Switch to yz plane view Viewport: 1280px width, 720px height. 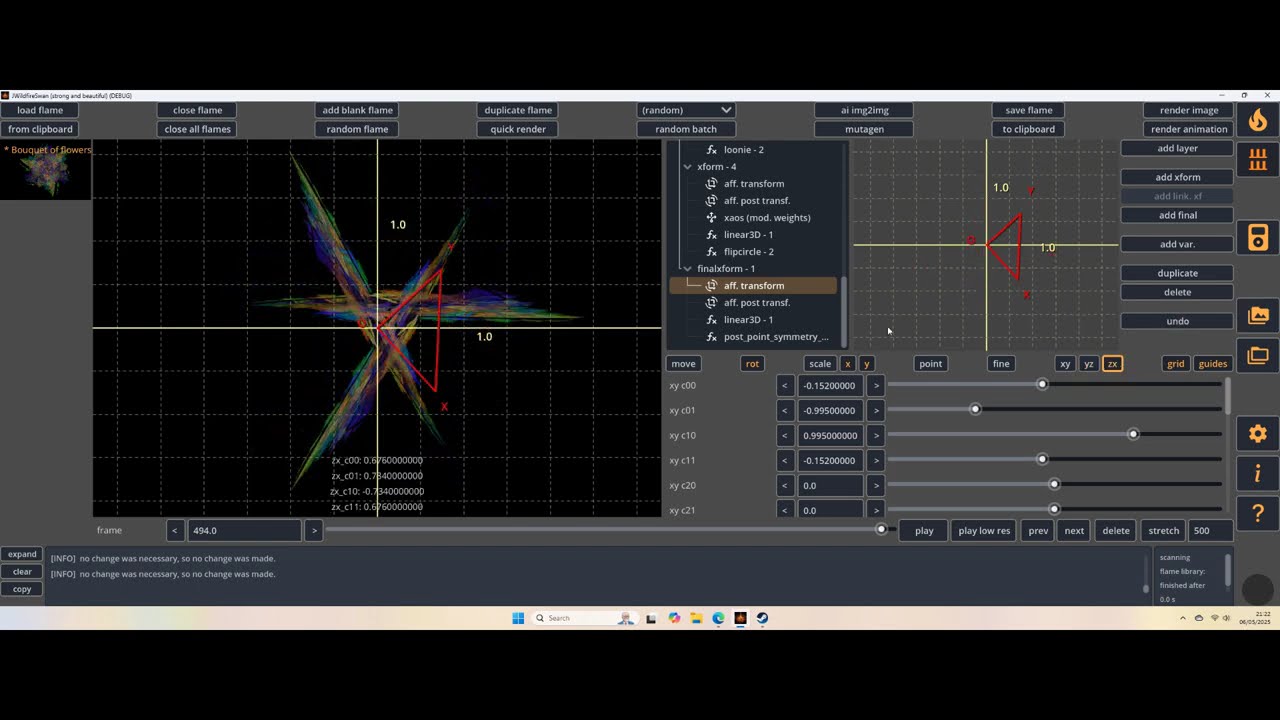1089,364
